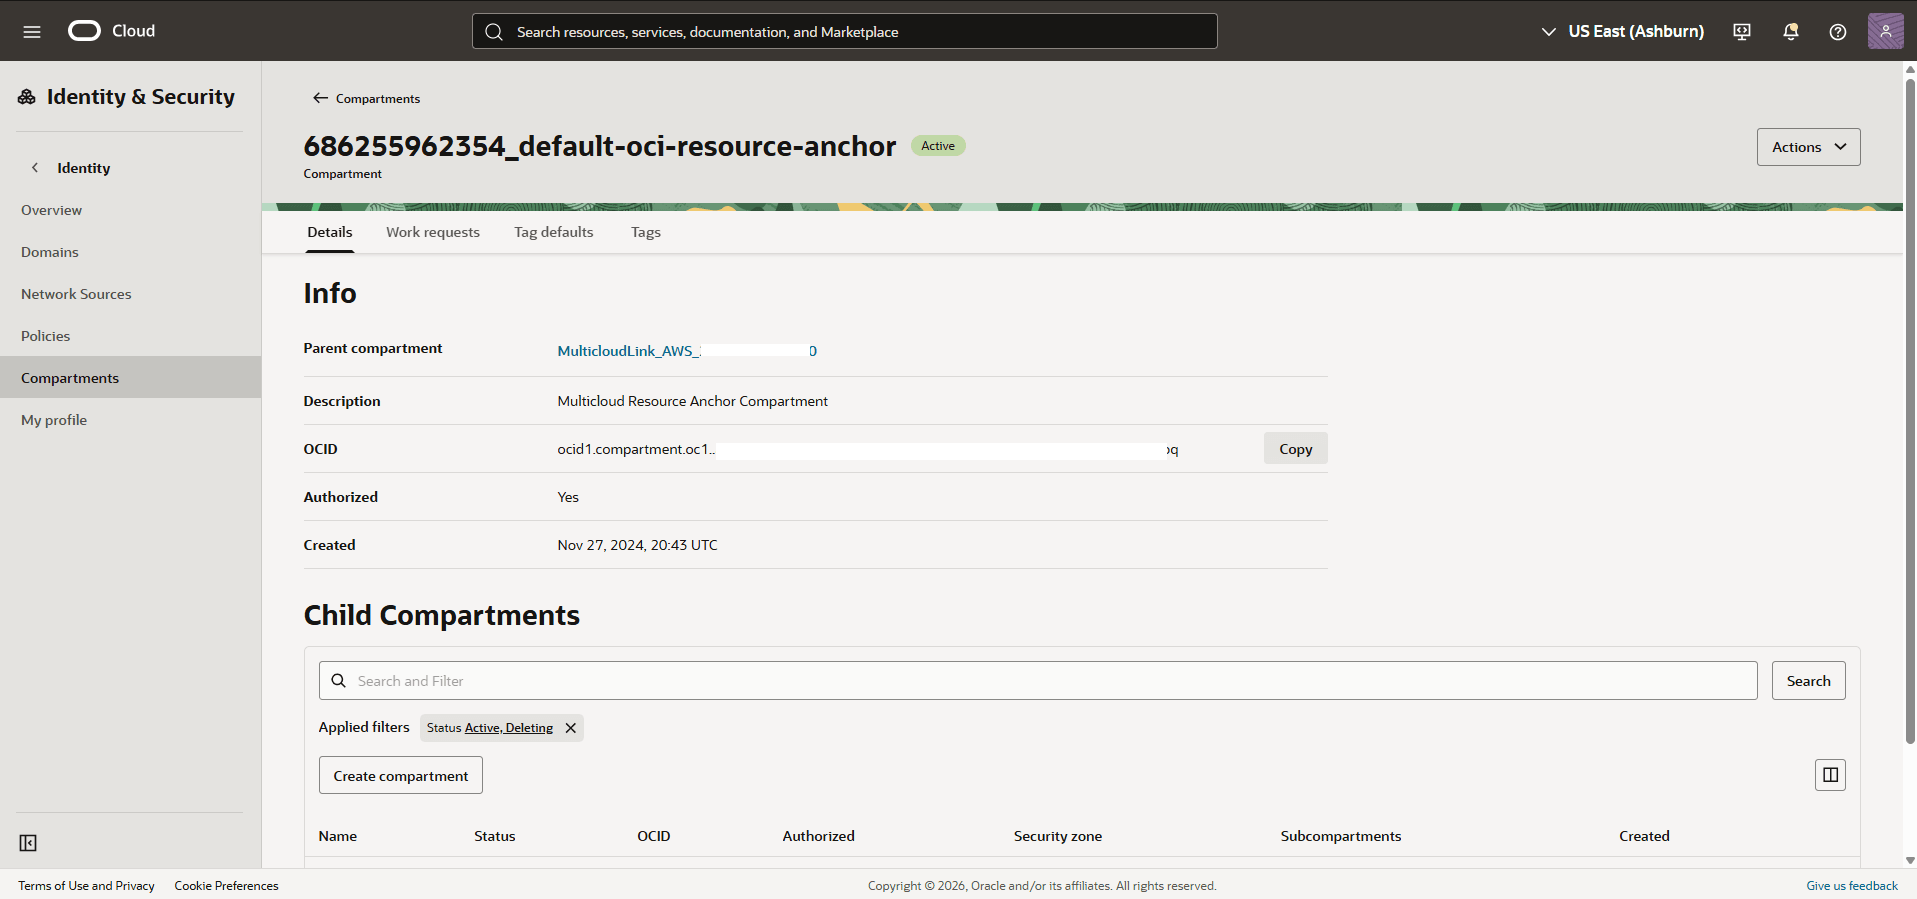1917x899 pixels.
Task: Open My profile in the sidebar
Action: (x=130, y=420)
